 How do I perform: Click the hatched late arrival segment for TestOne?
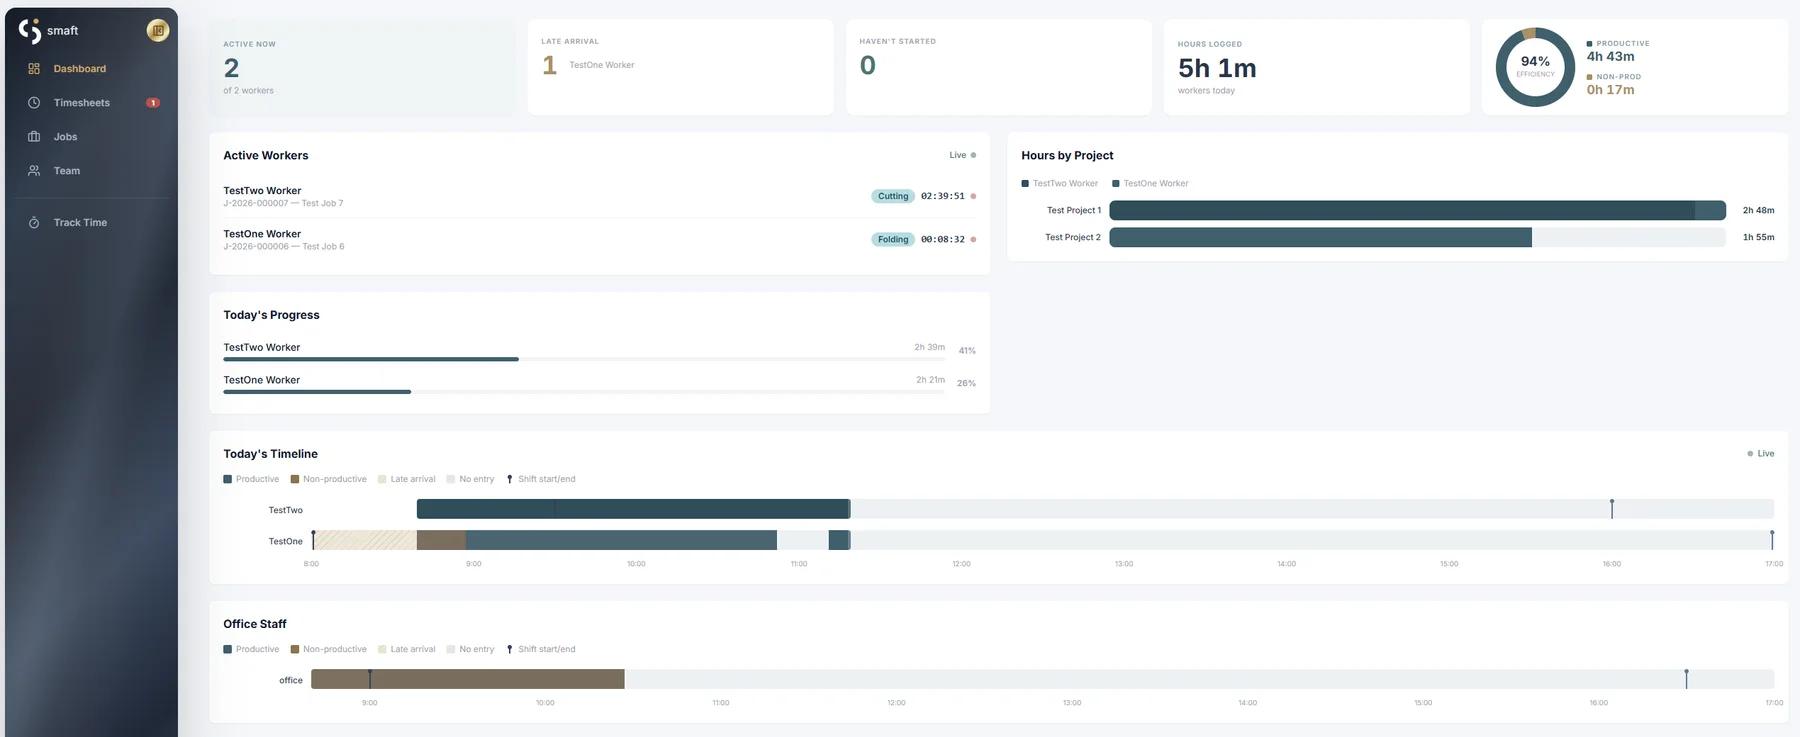coord(365,540)
